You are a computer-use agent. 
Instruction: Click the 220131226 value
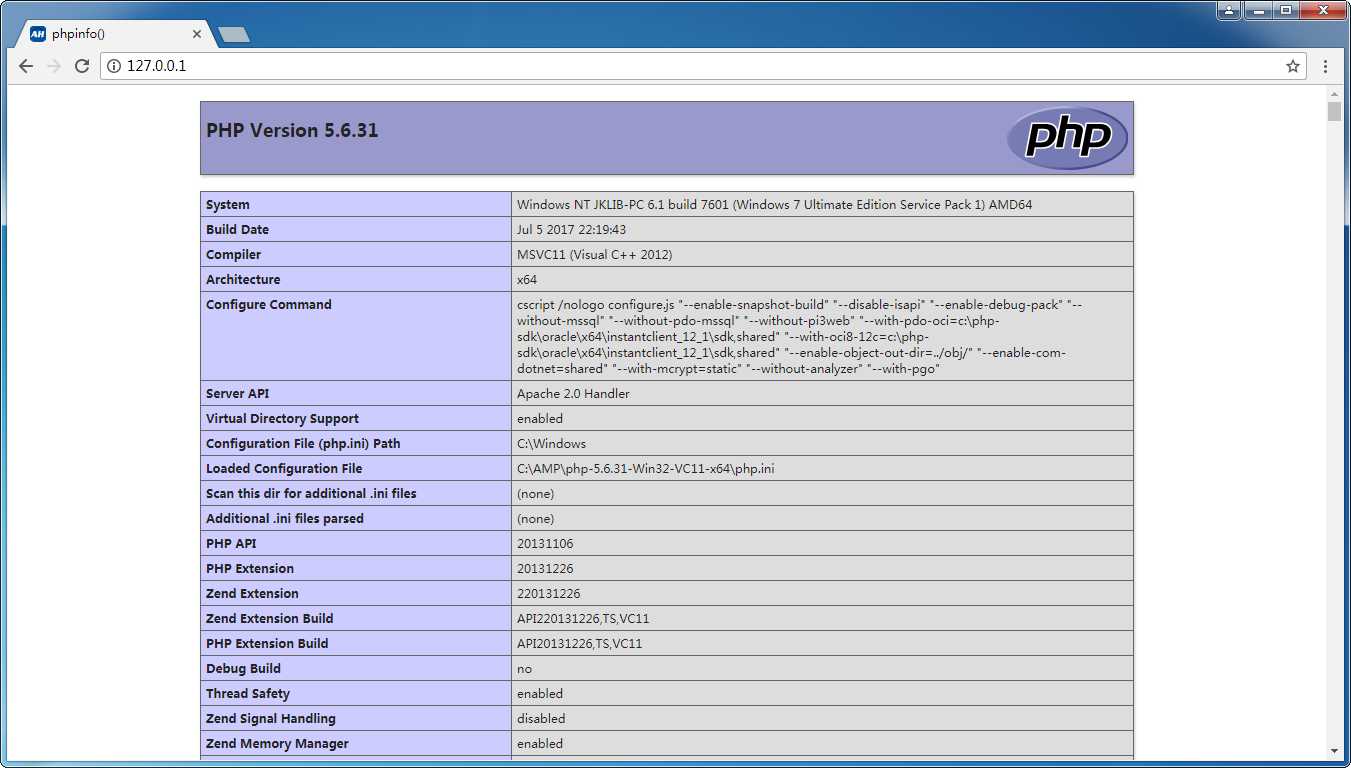pyautogui.click(x=548, y=594)
